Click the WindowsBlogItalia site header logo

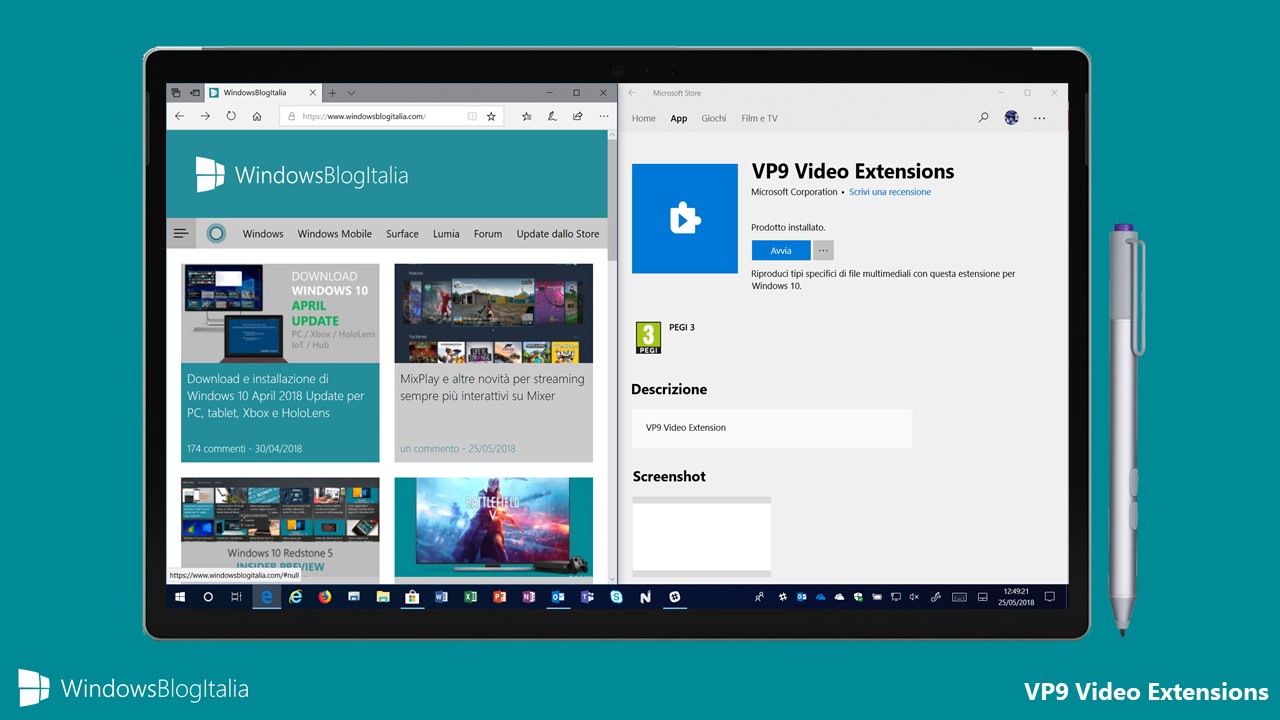click(302, 175)
